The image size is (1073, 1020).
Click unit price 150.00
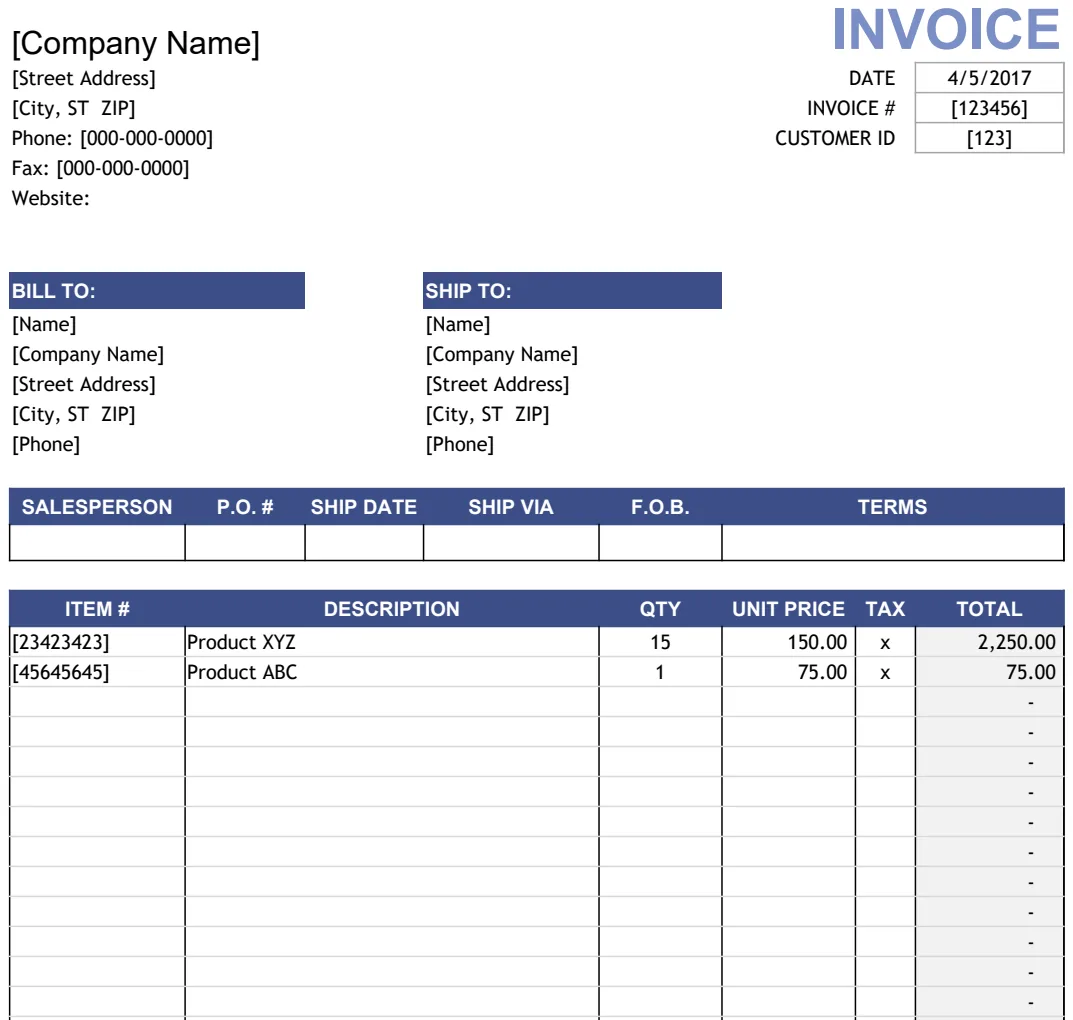[788, 642]
